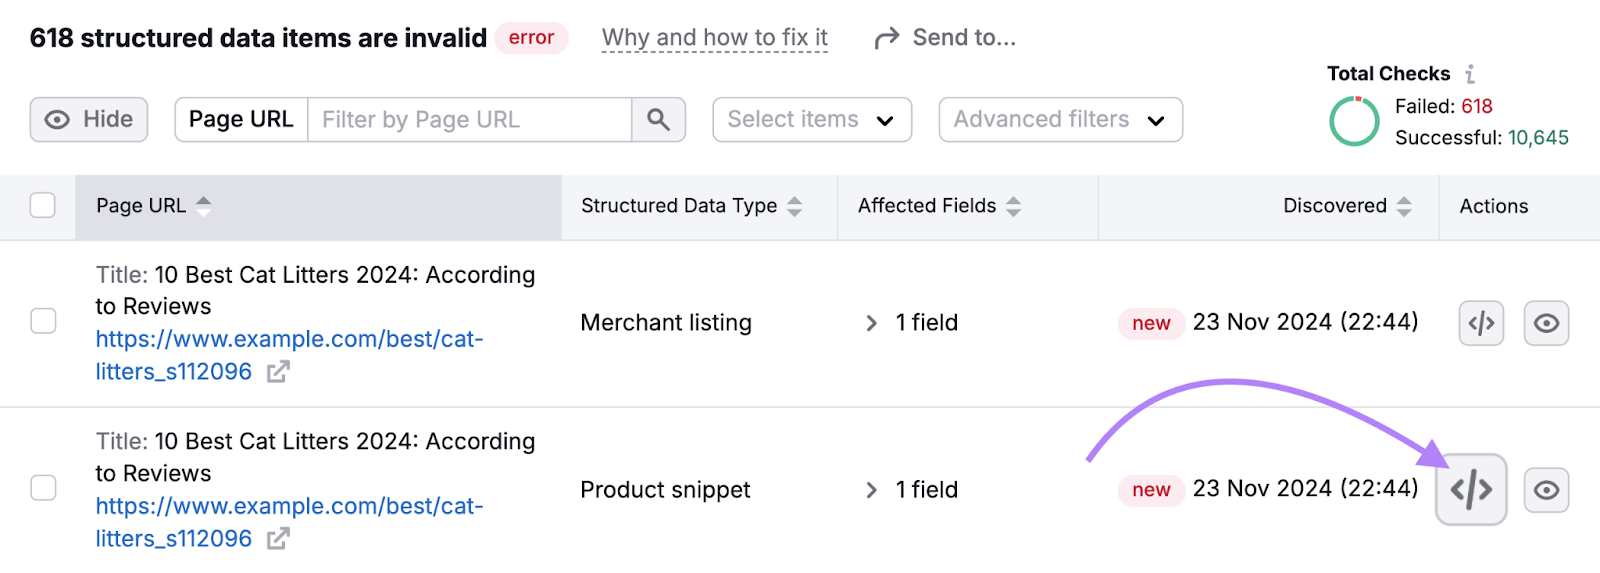Expand 1 field in Merchant listing row
1600x573 pixels.
pos(871,323)
